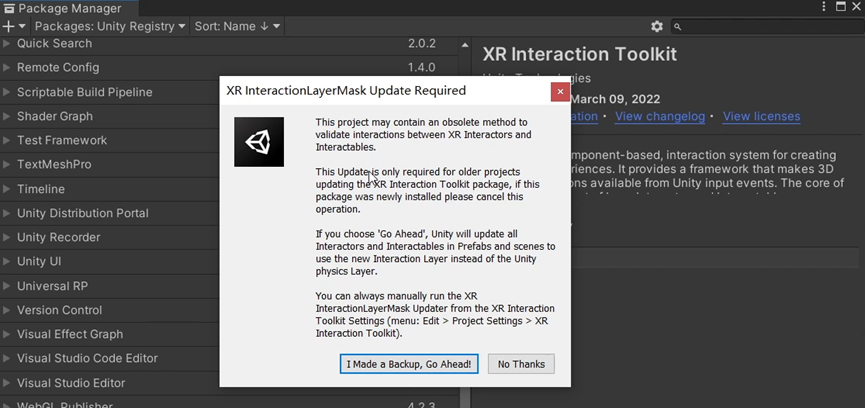Select Visual Studio Code Editor package name
This screenshot has height=408, width=865.
[x=87, y=358]
